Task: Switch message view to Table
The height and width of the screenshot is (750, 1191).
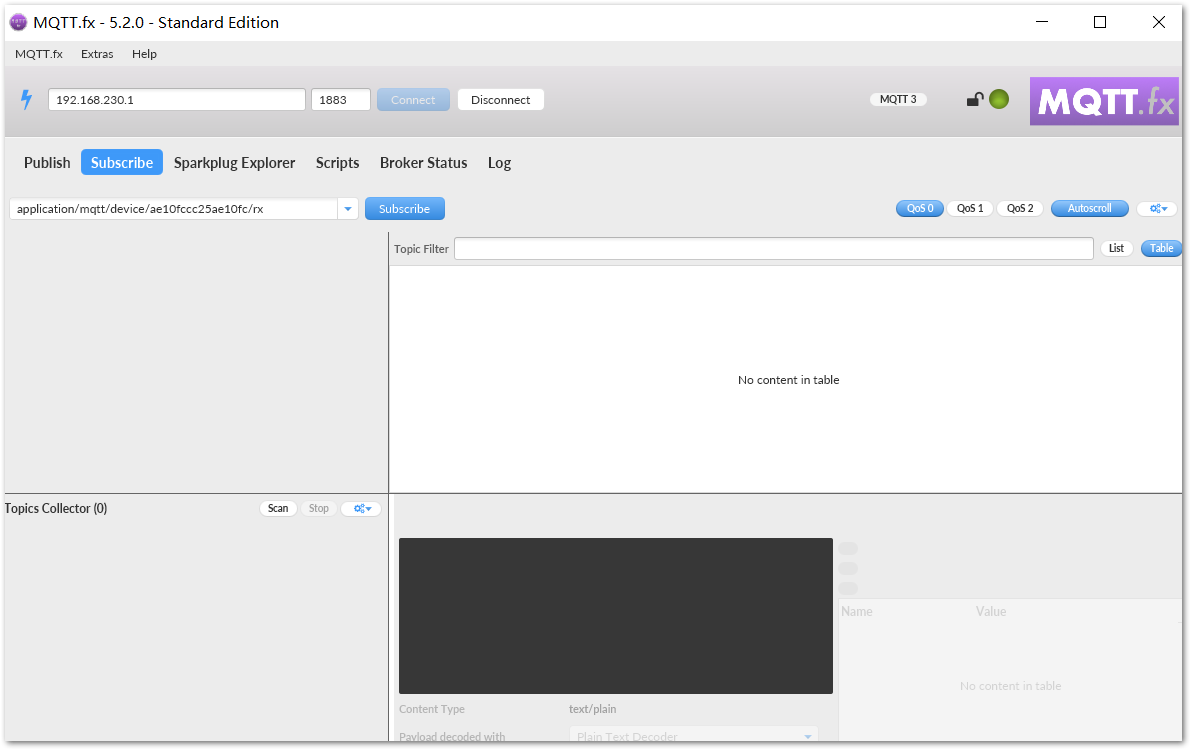Action: pos(1161,248)
